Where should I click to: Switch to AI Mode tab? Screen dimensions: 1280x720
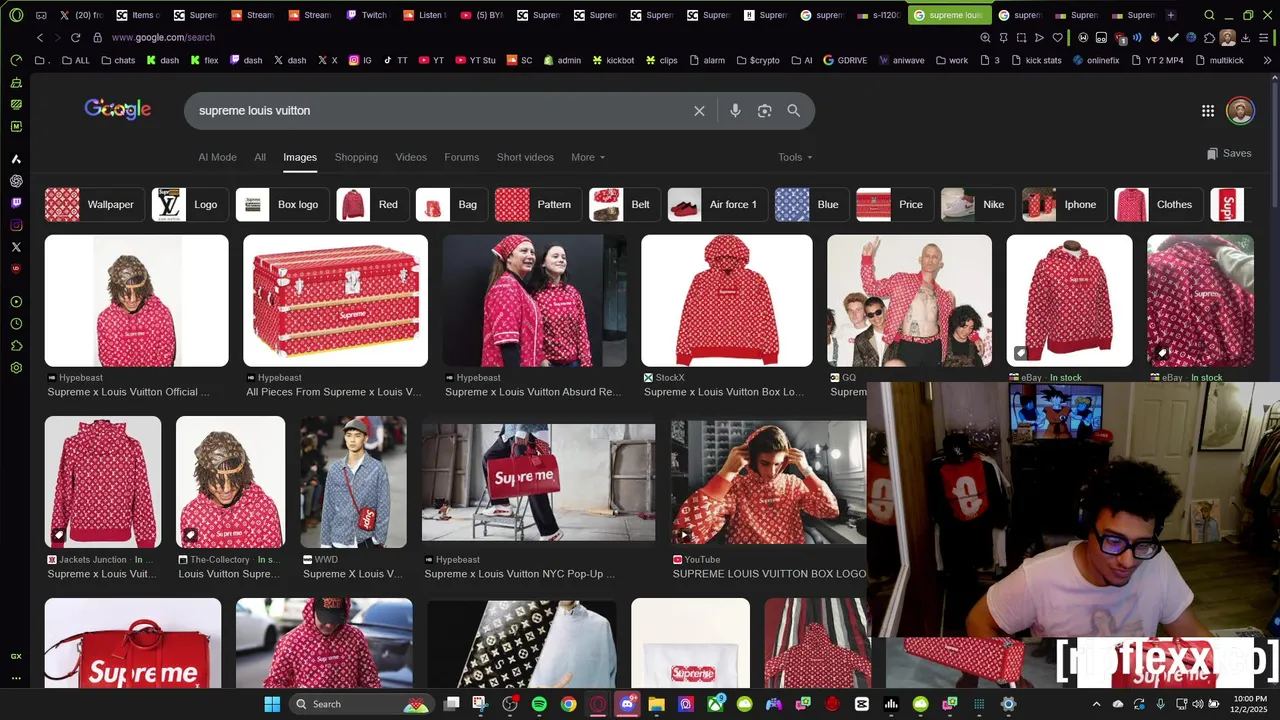click(x=217, y=157)
